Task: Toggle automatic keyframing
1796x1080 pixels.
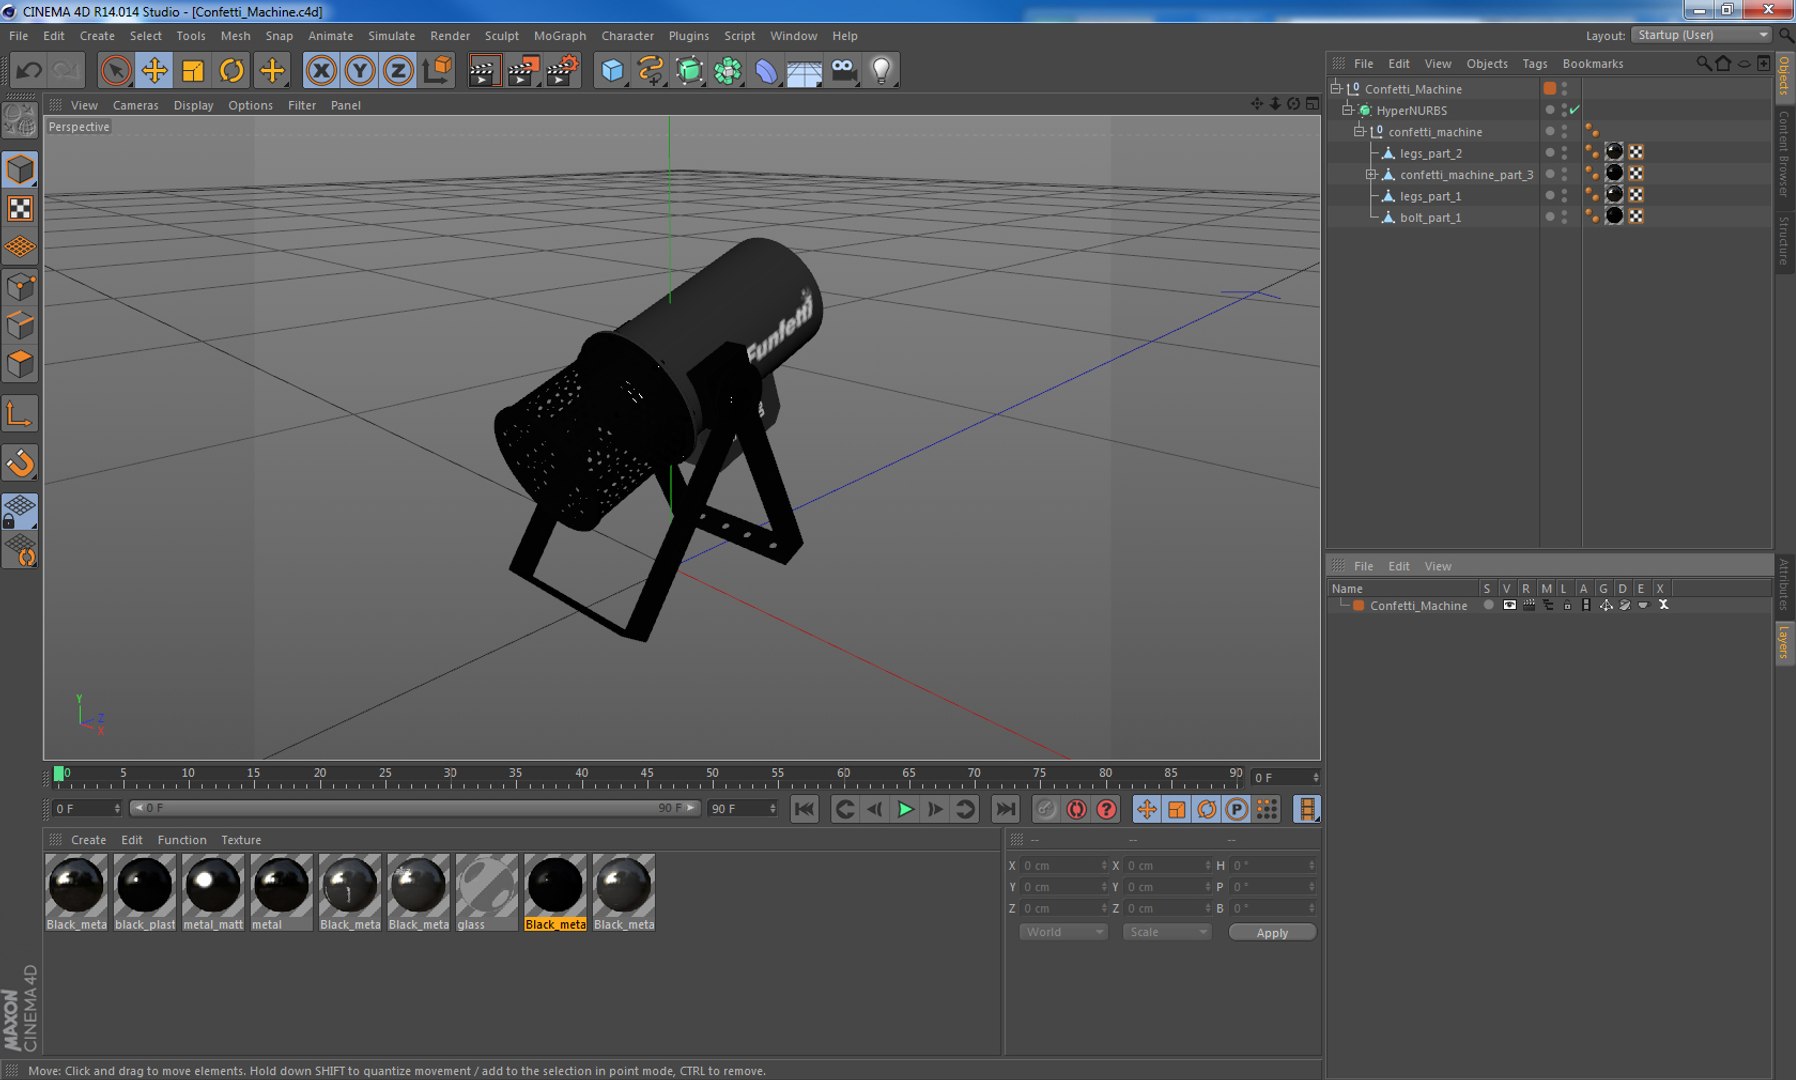Action: [1076, 809]
